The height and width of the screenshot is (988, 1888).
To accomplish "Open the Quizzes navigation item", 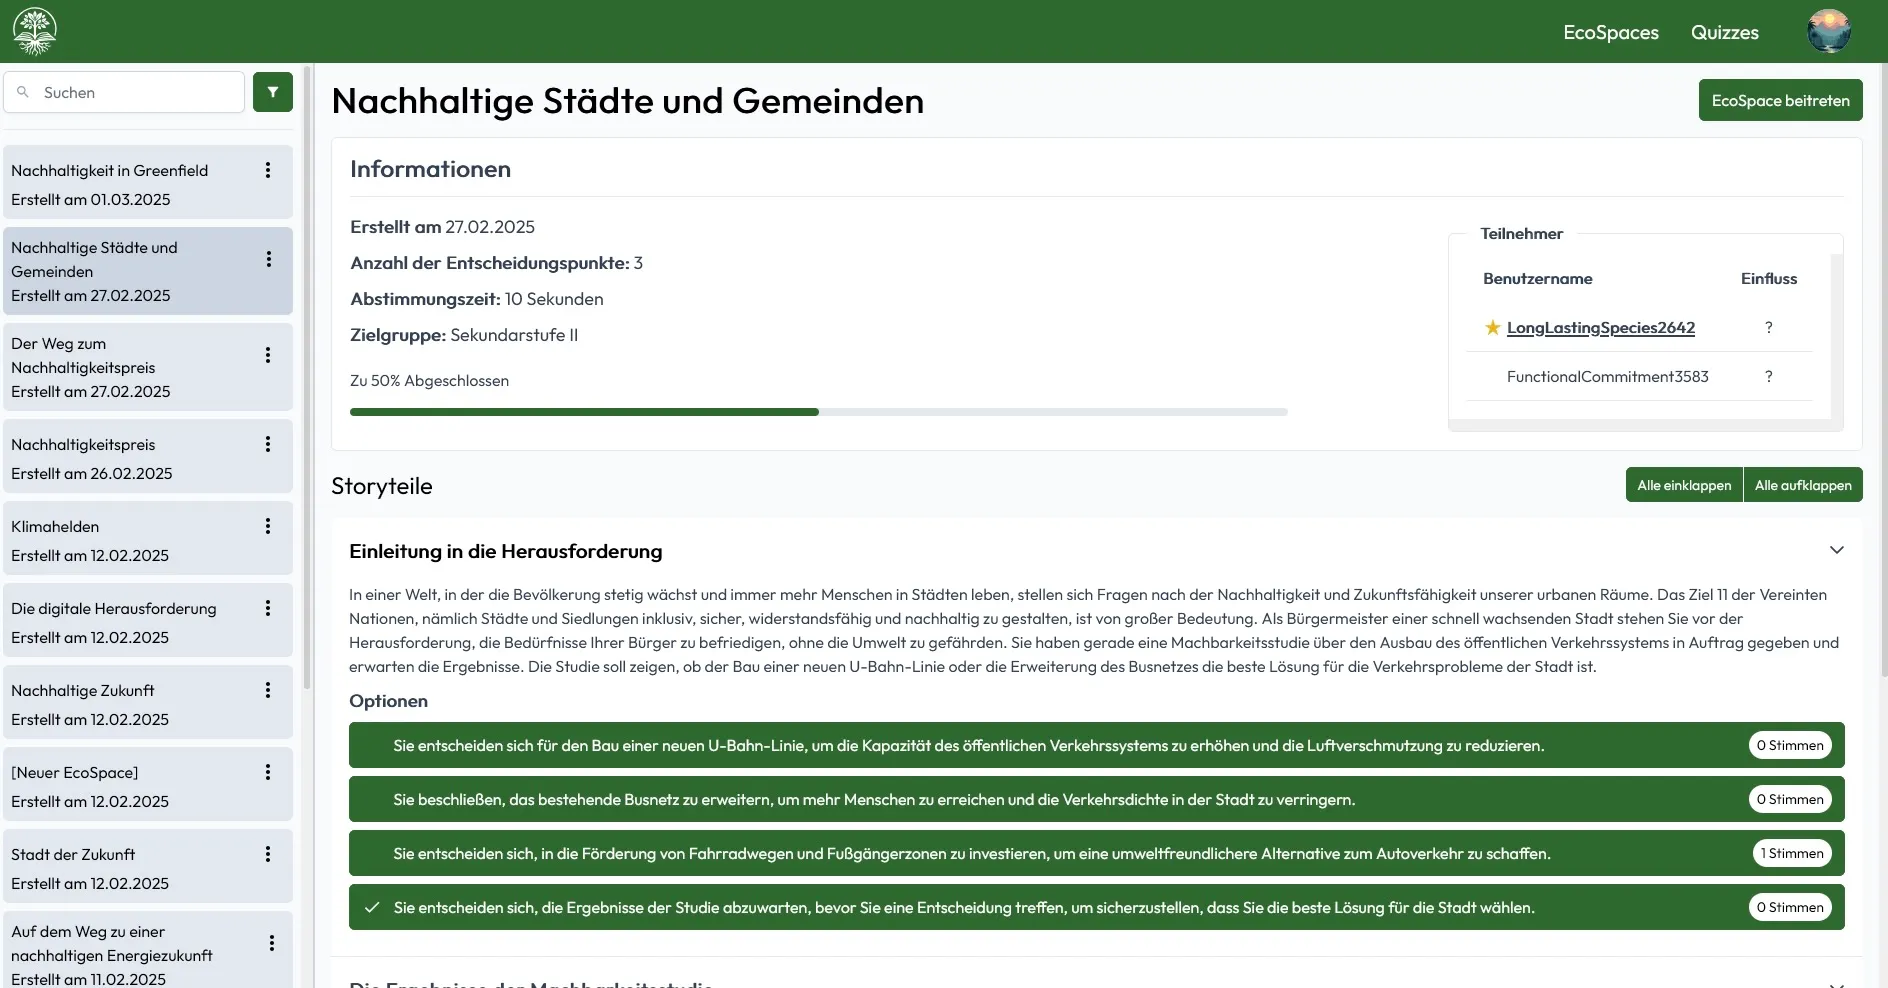I will (x=1724, y=32).
